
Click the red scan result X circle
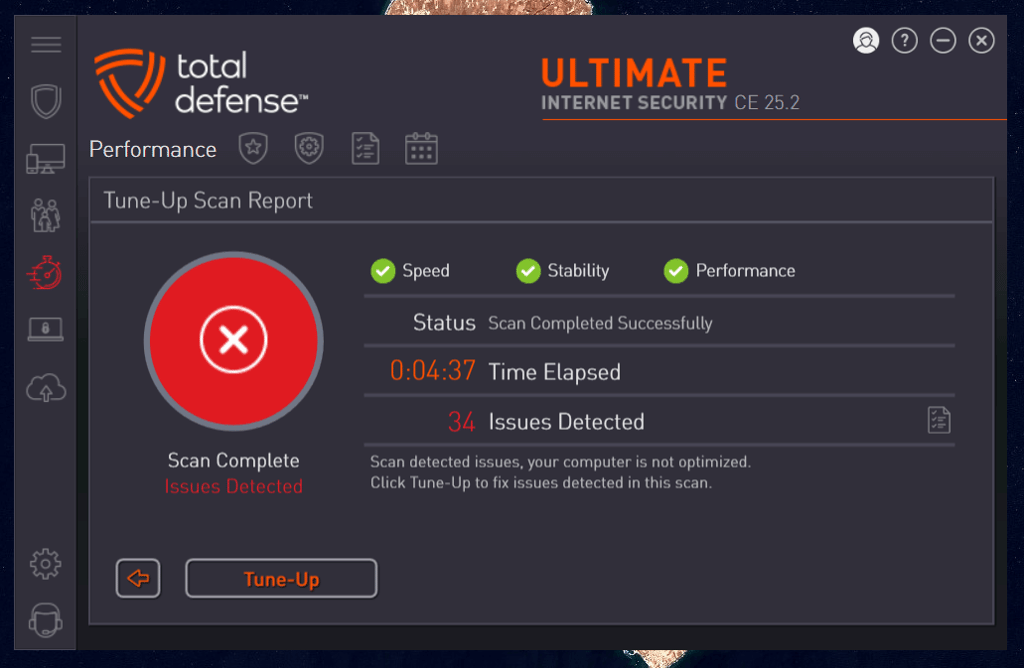pos(234,340)
